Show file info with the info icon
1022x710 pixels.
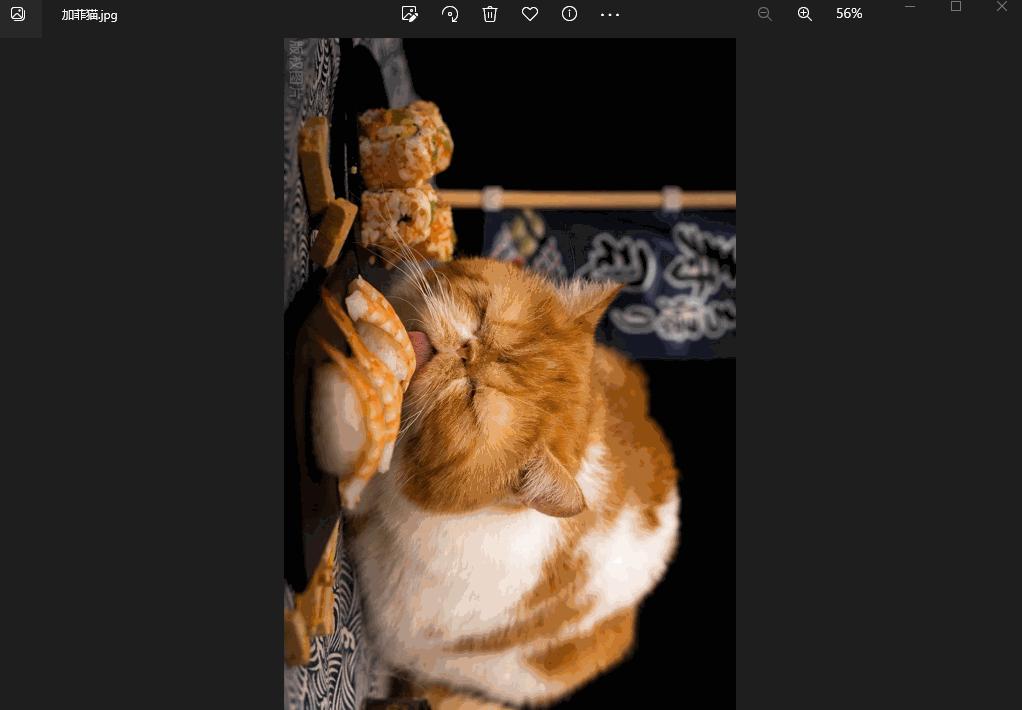[569, 14]
